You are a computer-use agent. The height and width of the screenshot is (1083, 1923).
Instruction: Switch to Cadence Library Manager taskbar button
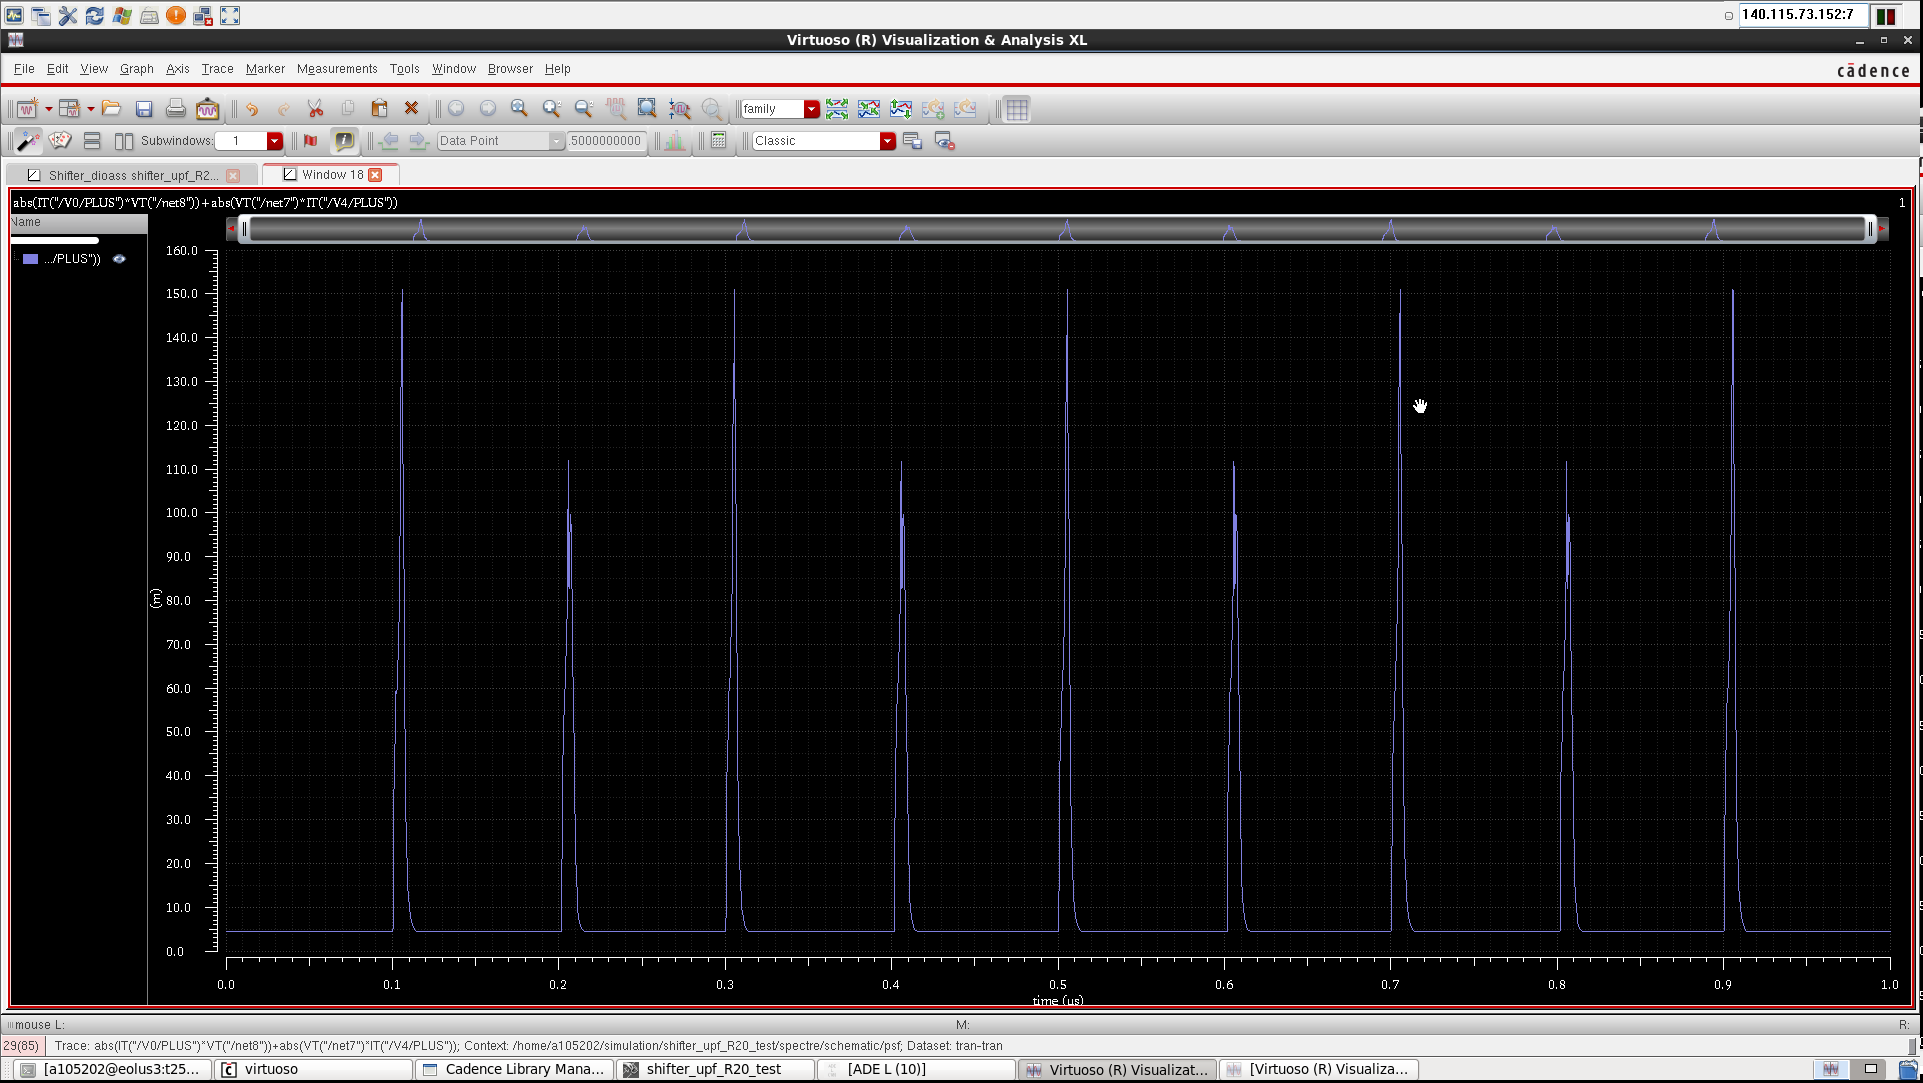click(x=514, y=1069)
